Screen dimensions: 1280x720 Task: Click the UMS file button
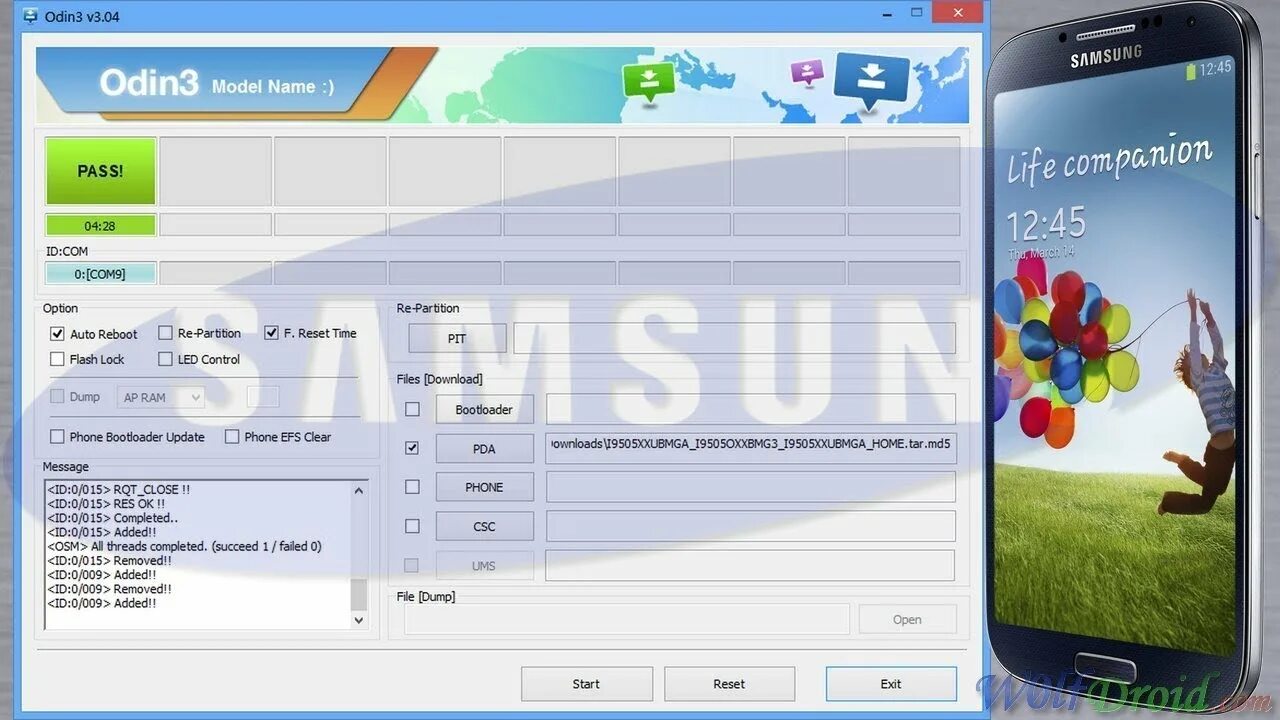[484, 566]
